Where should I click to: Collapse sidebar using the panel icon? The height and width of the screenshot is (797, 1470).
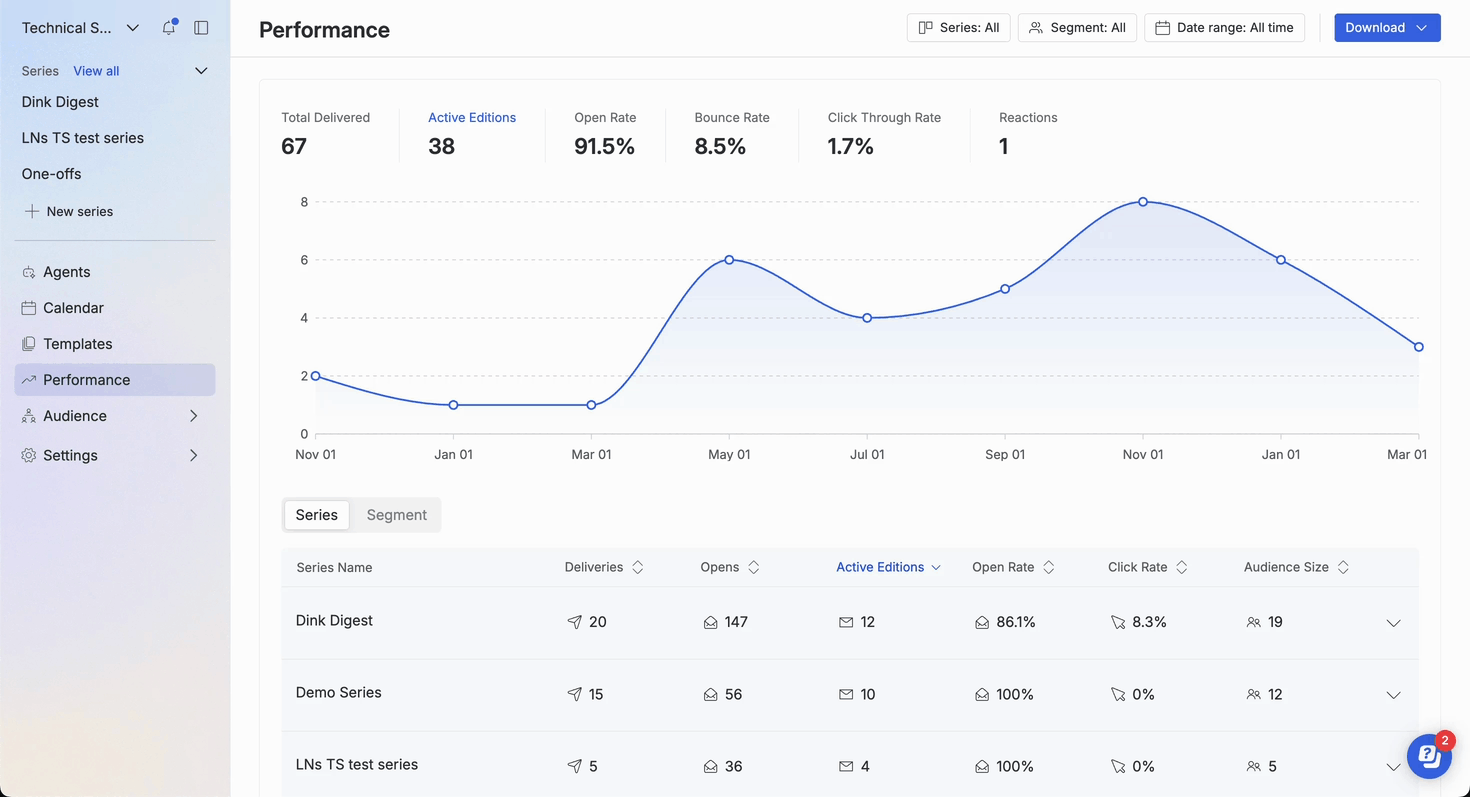click(201, 28)
